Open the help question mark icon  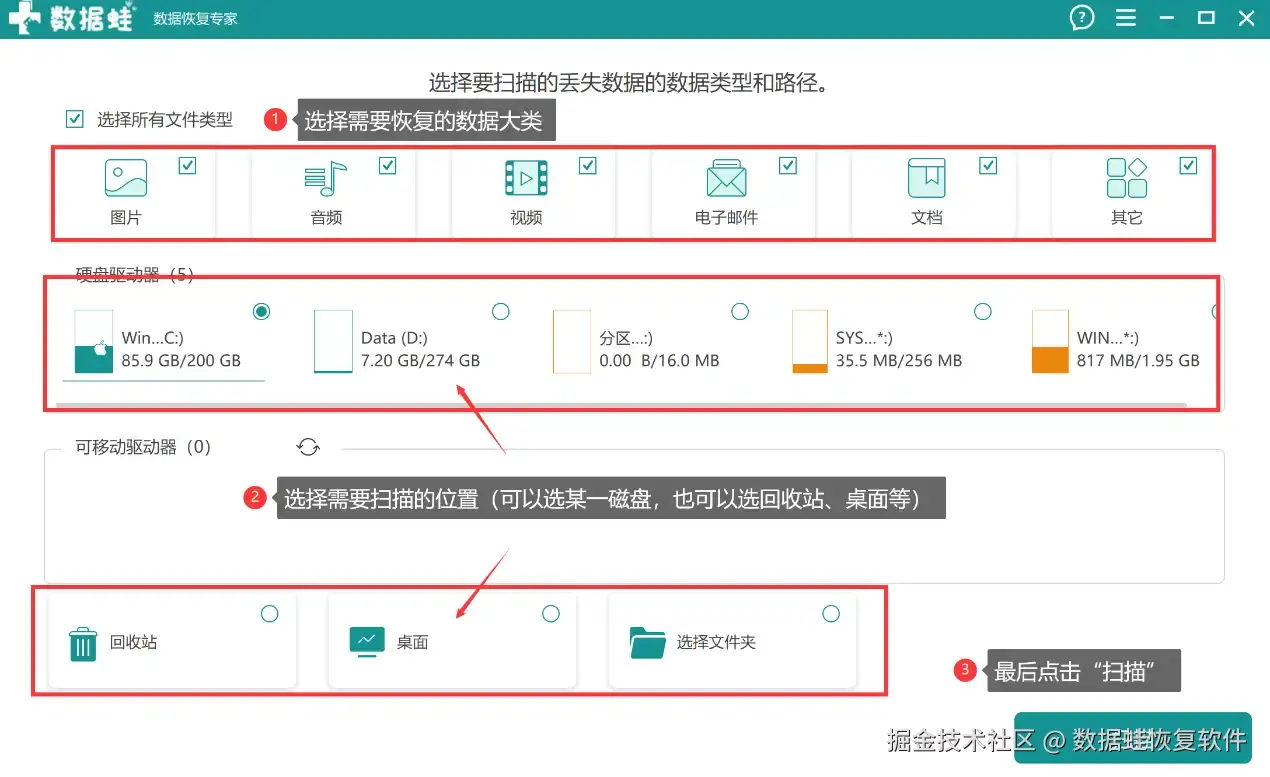[1082, 17]
